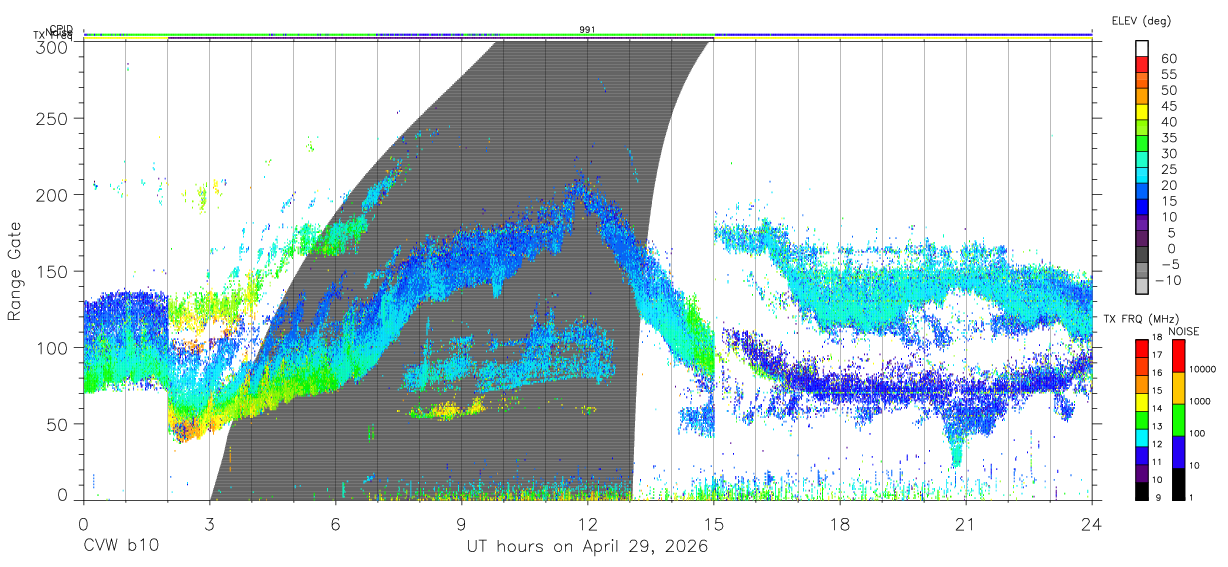This screenshot has height=567, width=1228.
Task: Click the yellow NOISE band between 1000 and 10000
Action: [1177, 387]
